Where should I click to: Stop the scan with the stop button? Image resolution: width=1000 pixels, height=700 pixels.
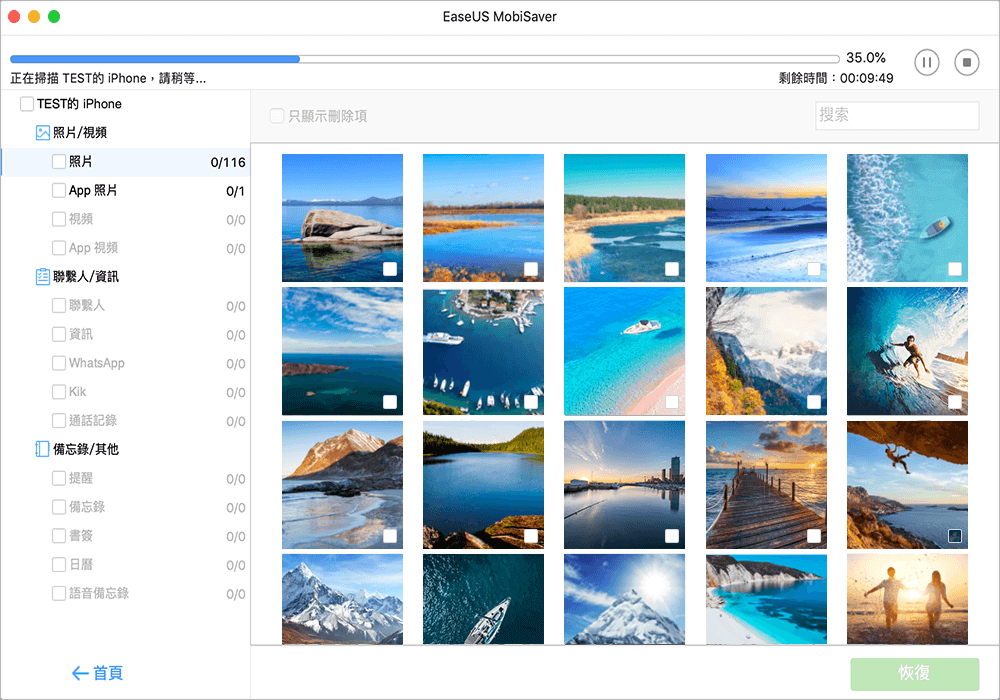click(x=965, y=63)
